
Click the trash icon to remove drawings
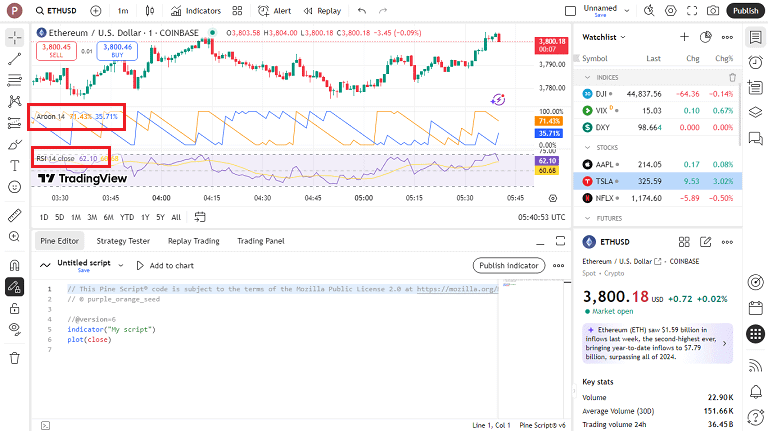pyautogui.click(x=14, y=357)
